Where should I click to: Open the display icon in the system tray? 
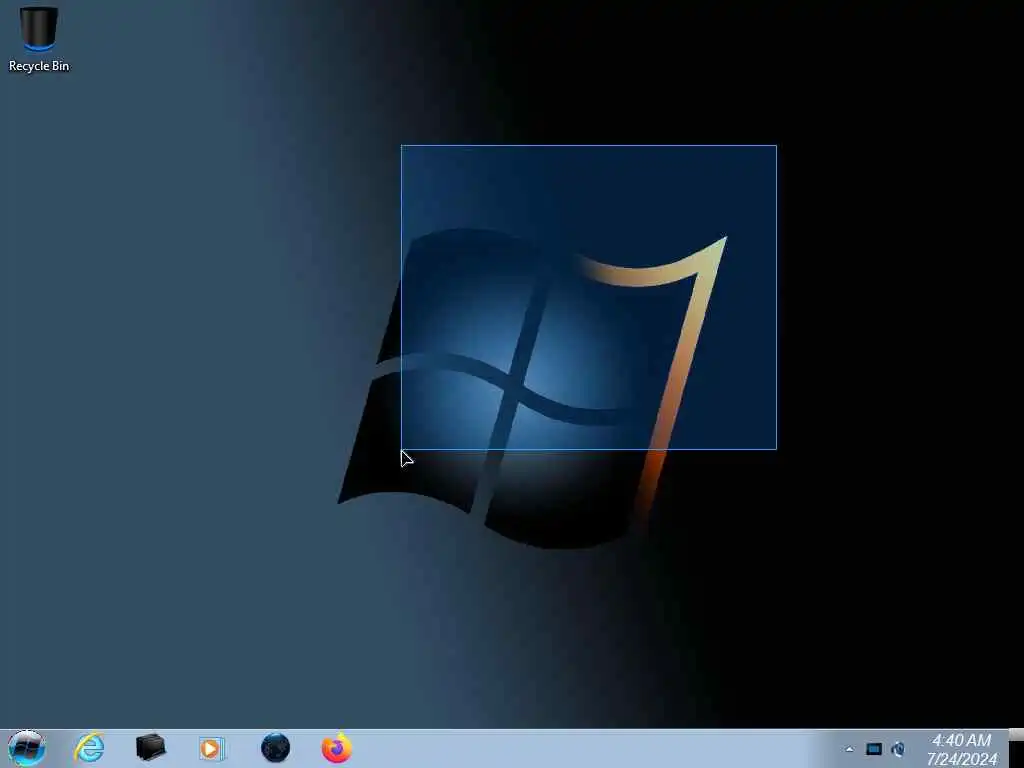pyautogui.click(x=874, y=749)
